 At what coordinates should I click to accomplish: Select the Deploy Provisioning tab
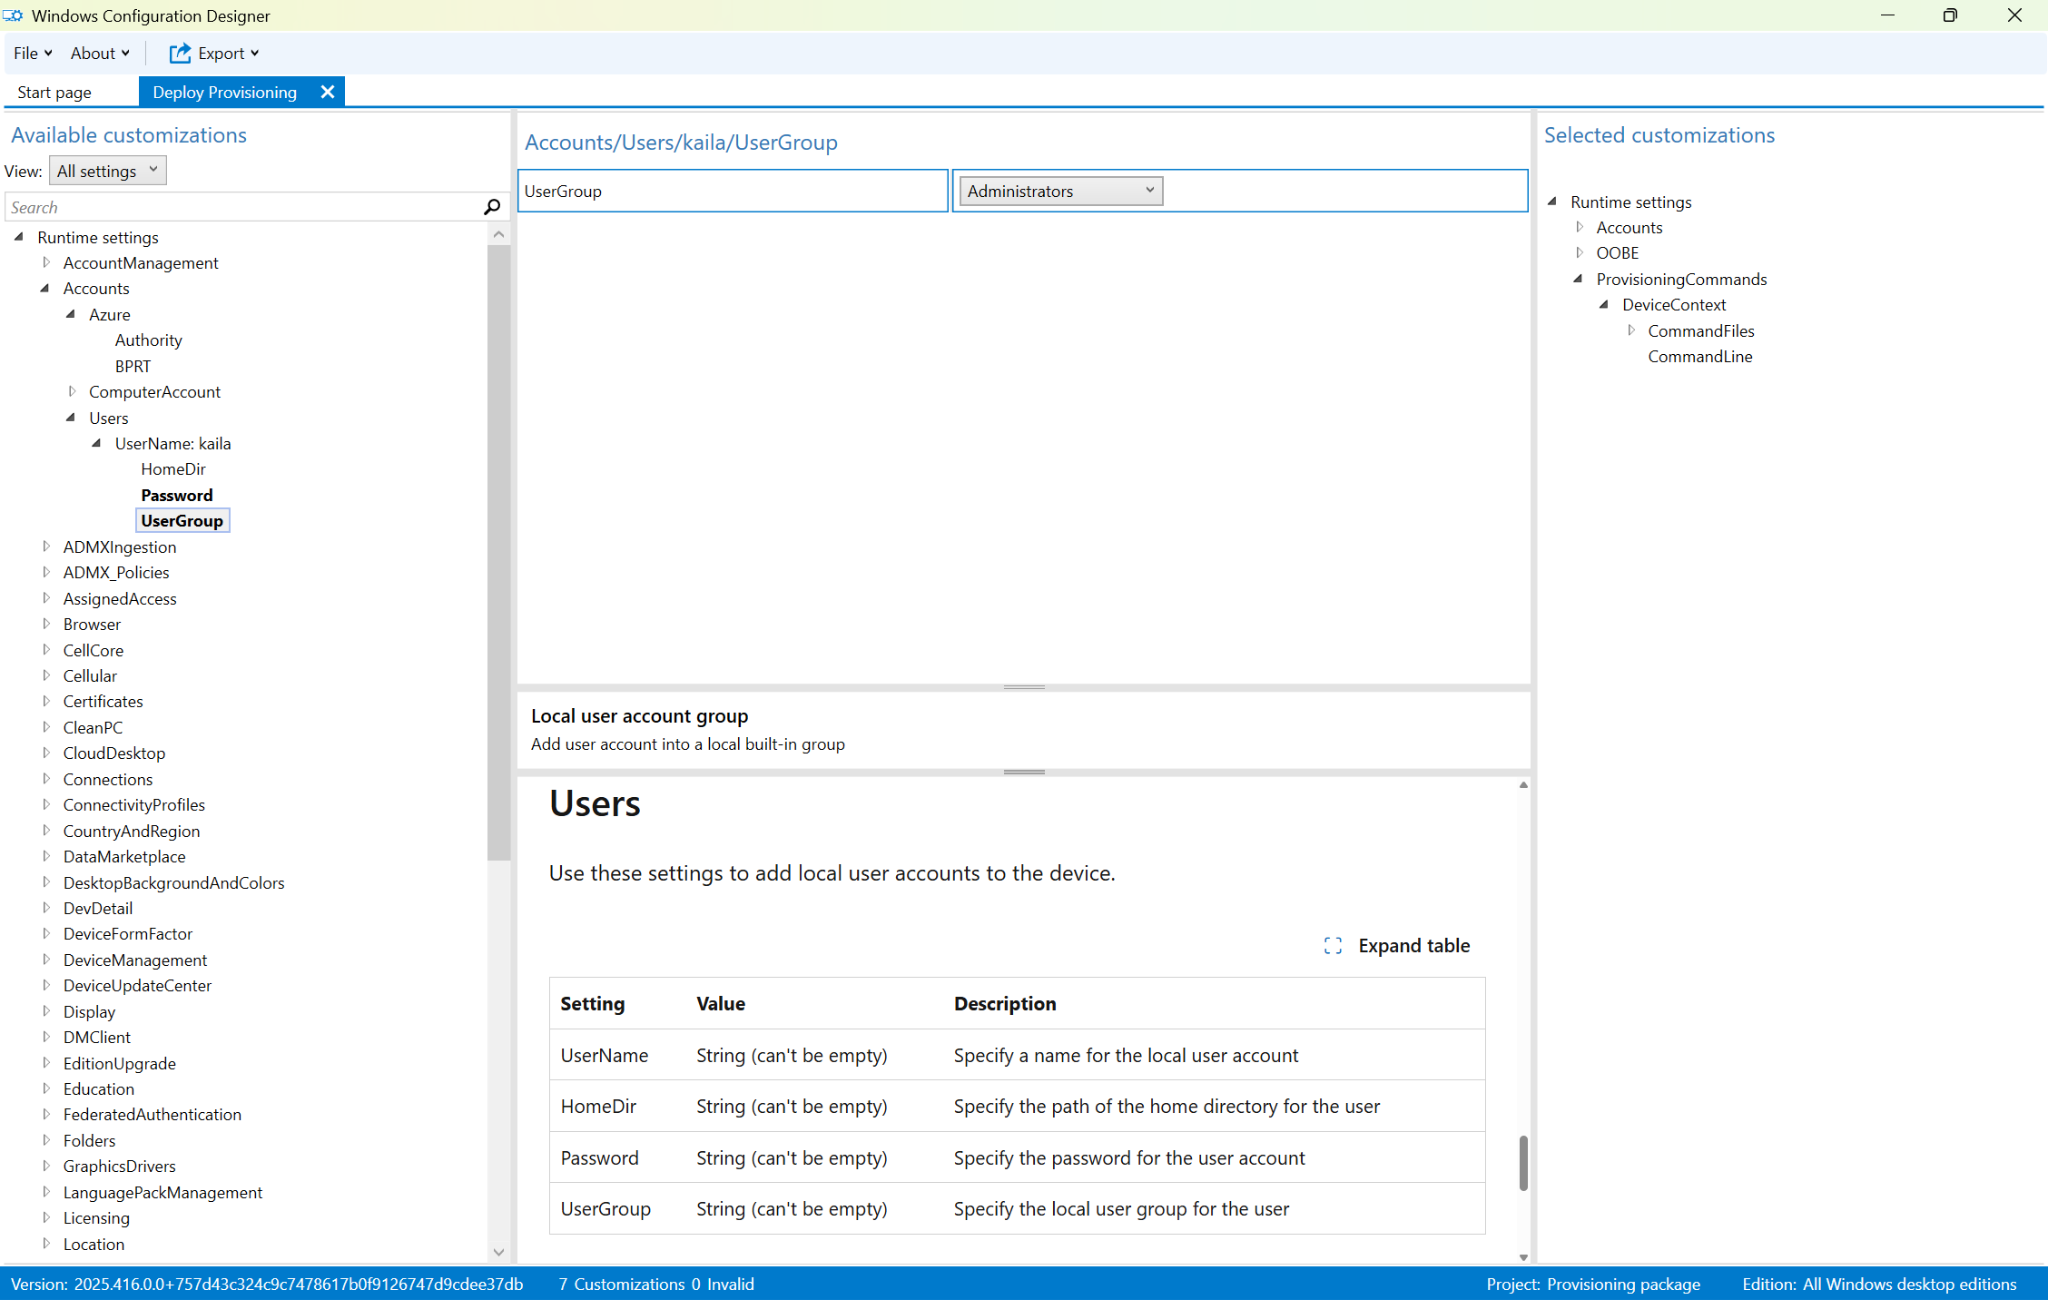click(225, 92)
